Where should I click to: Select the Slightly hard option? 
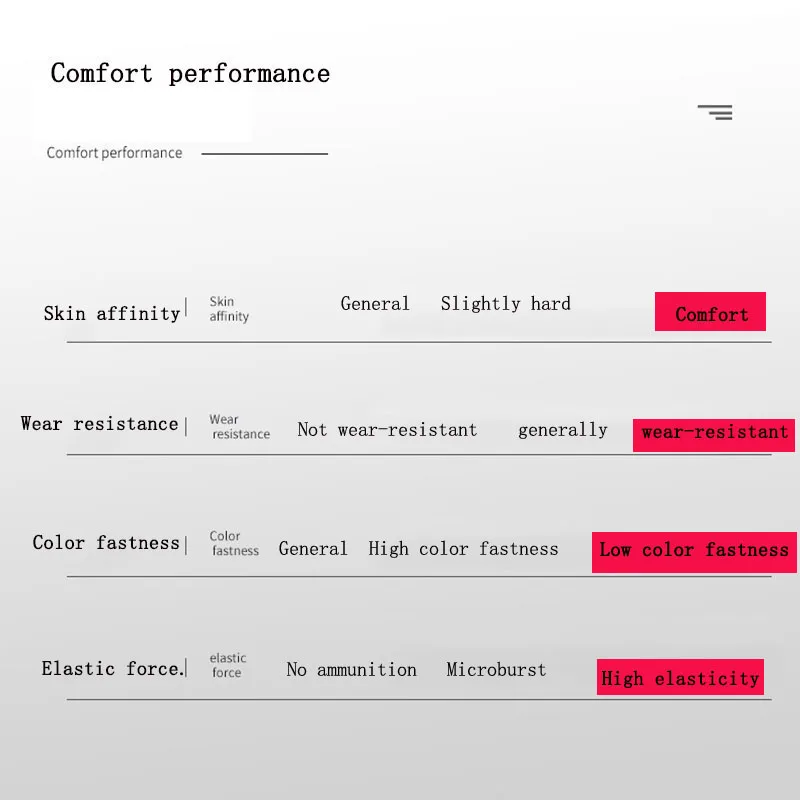[x=506, y=304]
